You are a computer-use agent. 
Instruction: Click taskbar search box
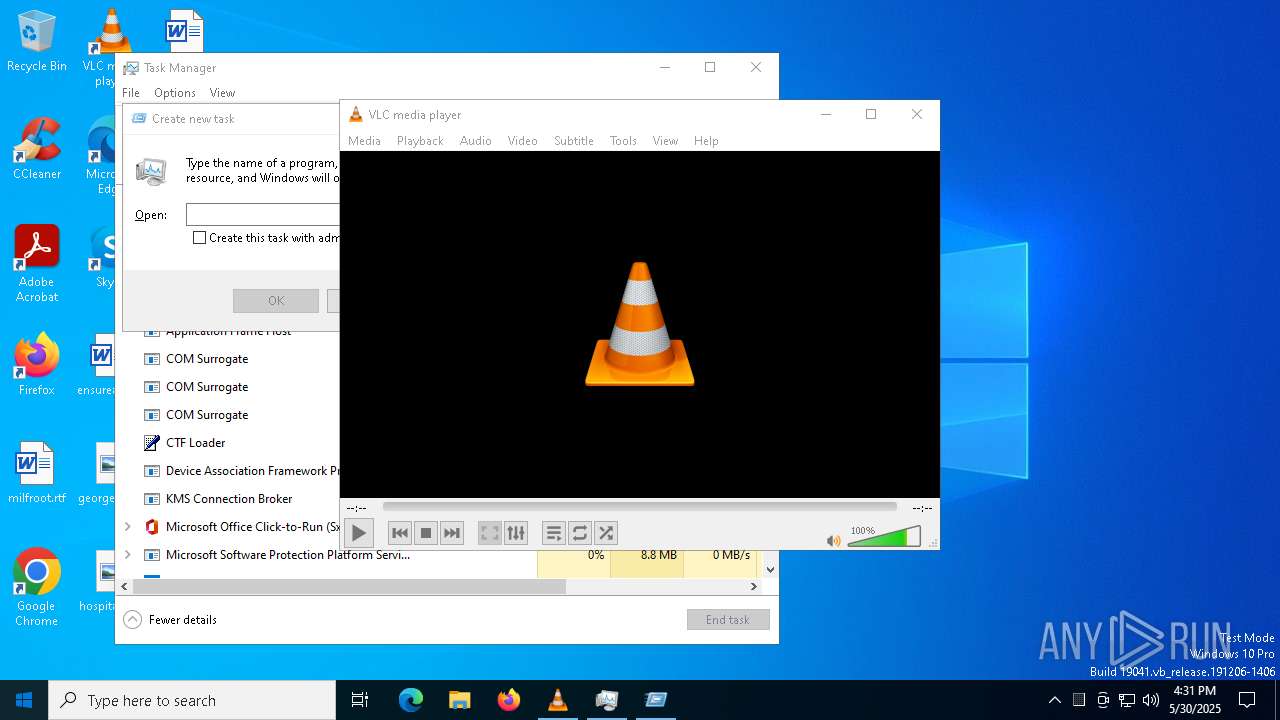click(192, 700)
